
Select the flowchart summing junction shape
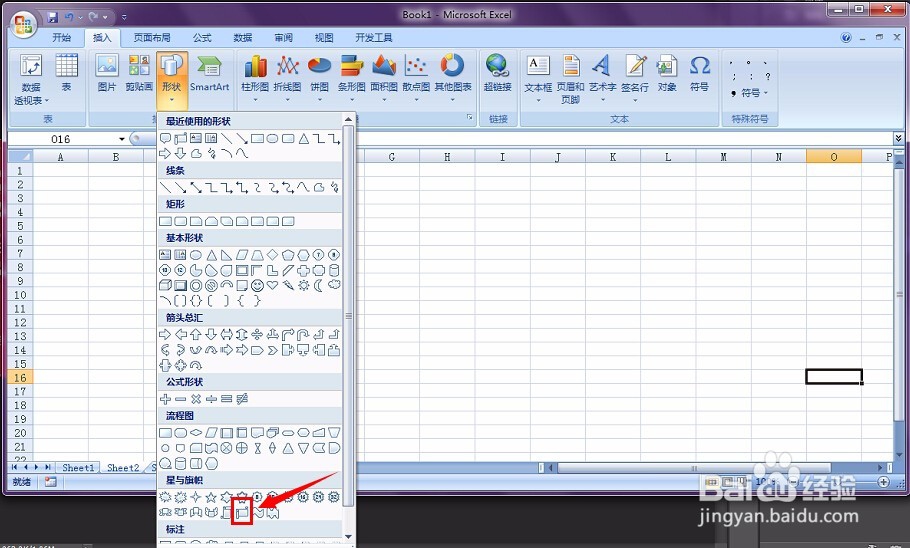(226, 448)
